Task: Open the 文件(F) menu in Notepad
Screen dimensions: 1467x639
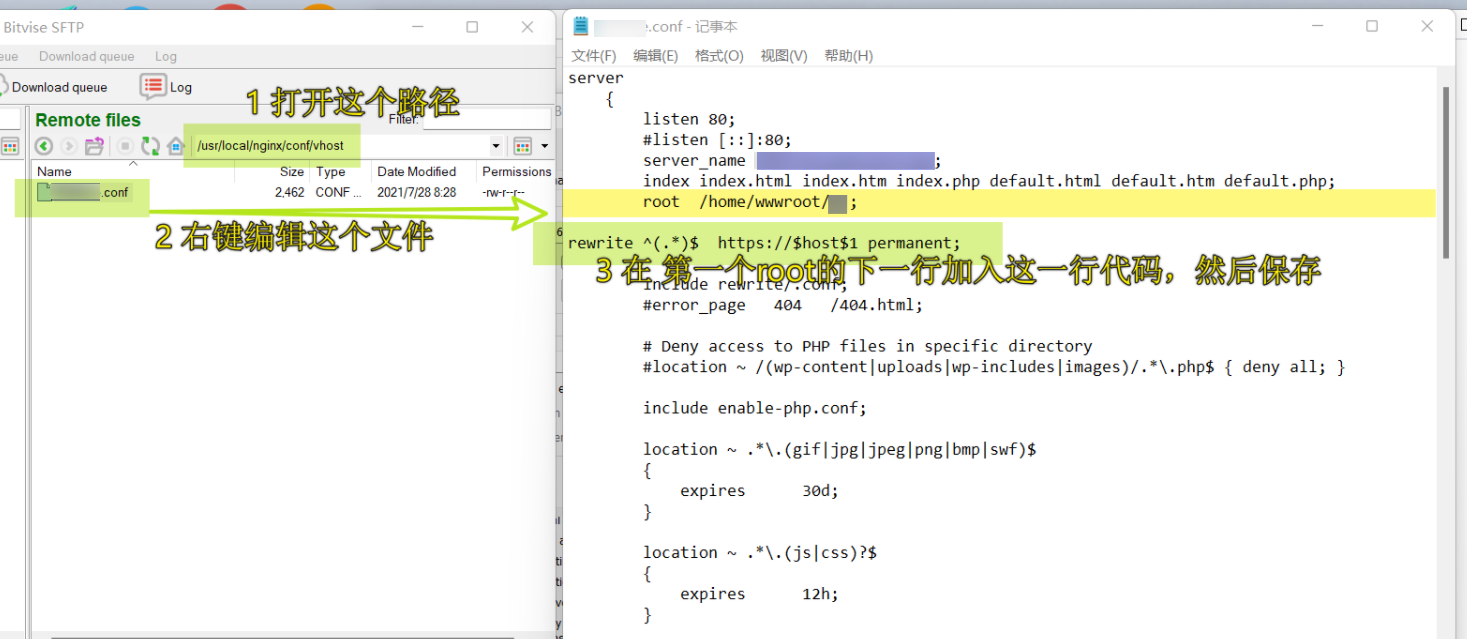Action: [x=594, y=56]
